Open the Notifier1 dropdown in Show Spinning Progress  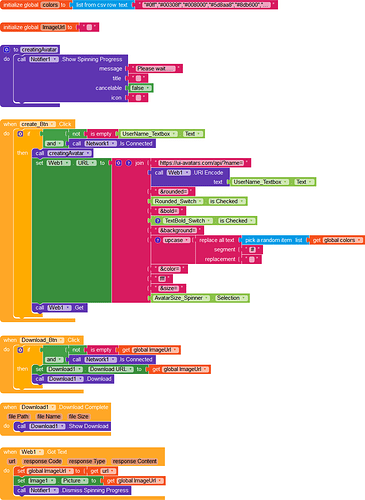44,59
